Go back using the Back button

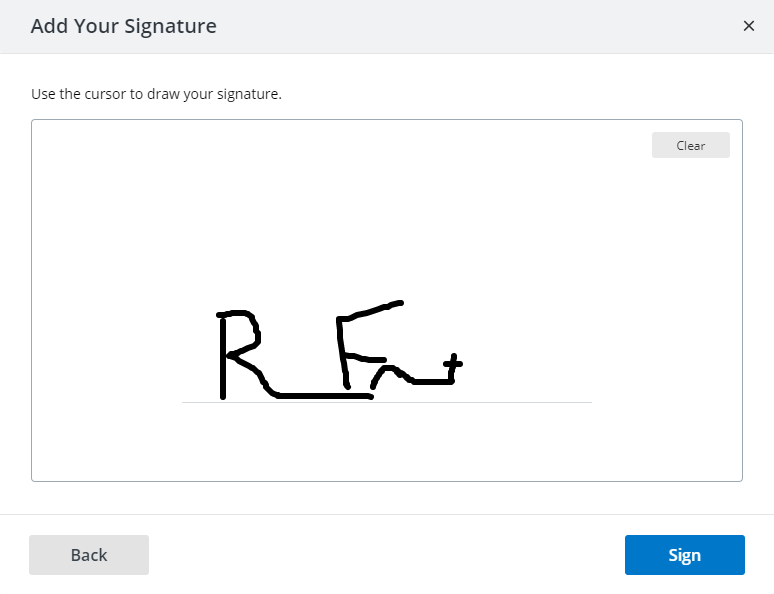89,555
